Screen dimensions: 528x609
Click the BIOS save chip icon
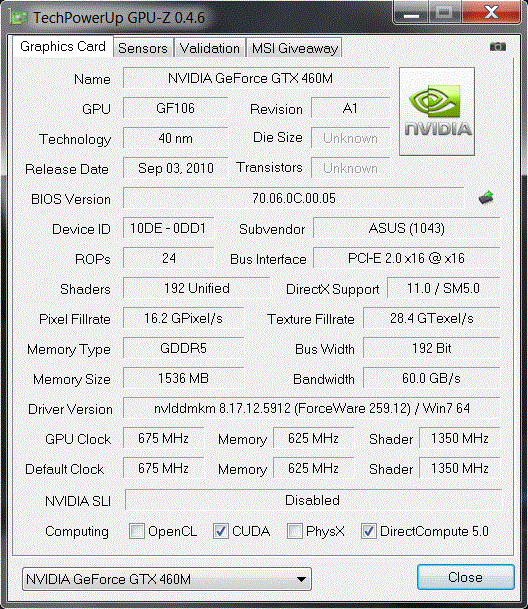[x=486, y=198]
